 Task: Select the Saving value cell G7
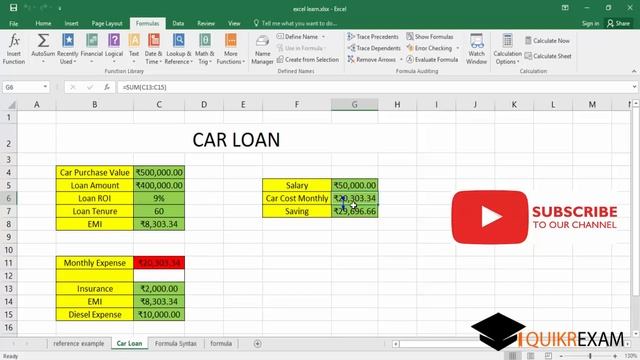pyautogui.click(x=355, y=211)
